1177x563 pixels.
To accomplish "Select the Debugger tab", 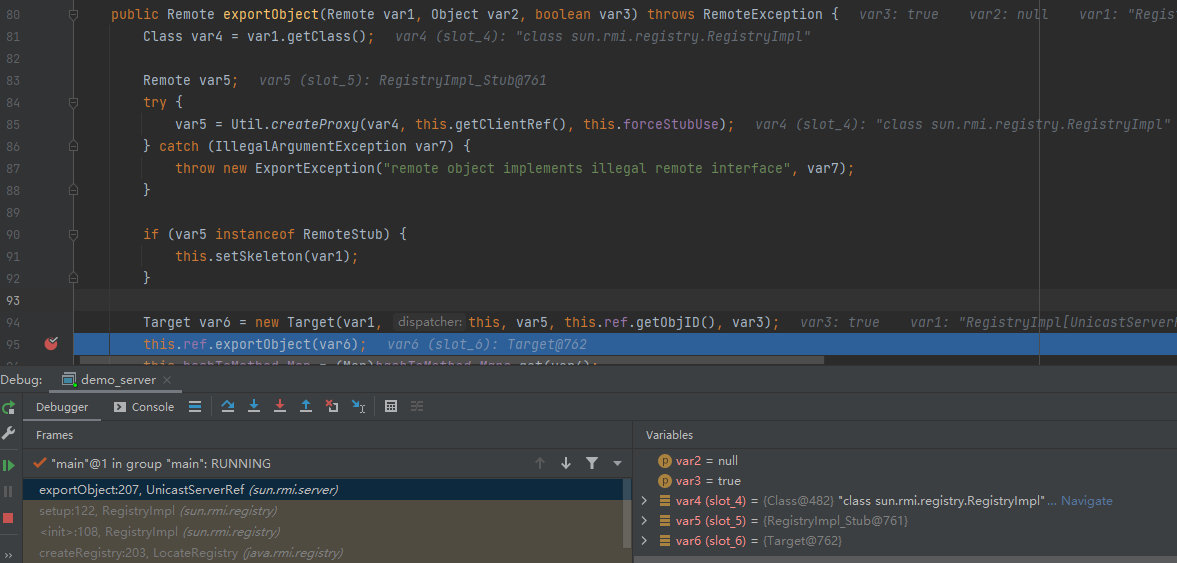I will [62, 407].
